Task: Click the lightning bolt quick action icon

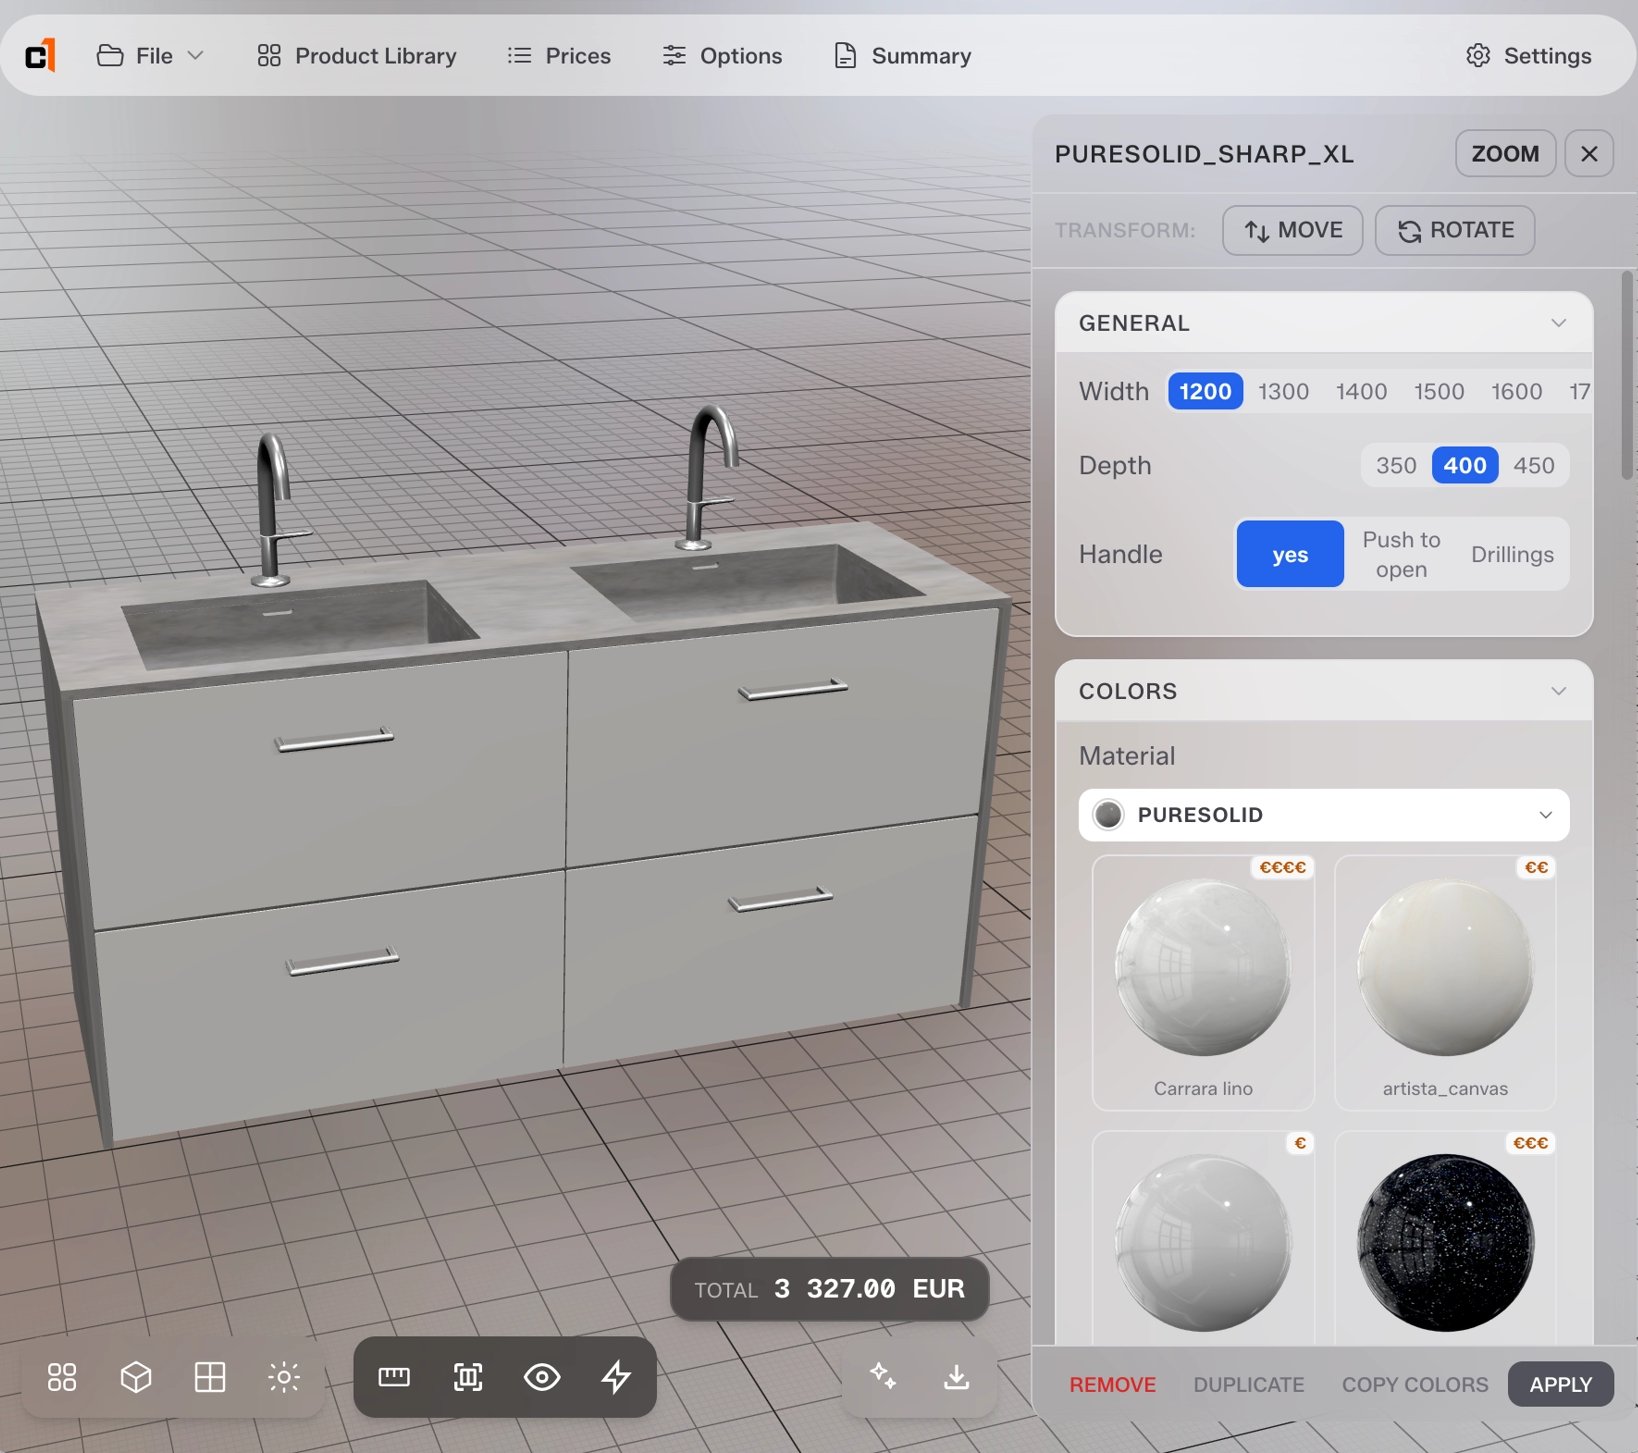Action: tap(616, 1377)
